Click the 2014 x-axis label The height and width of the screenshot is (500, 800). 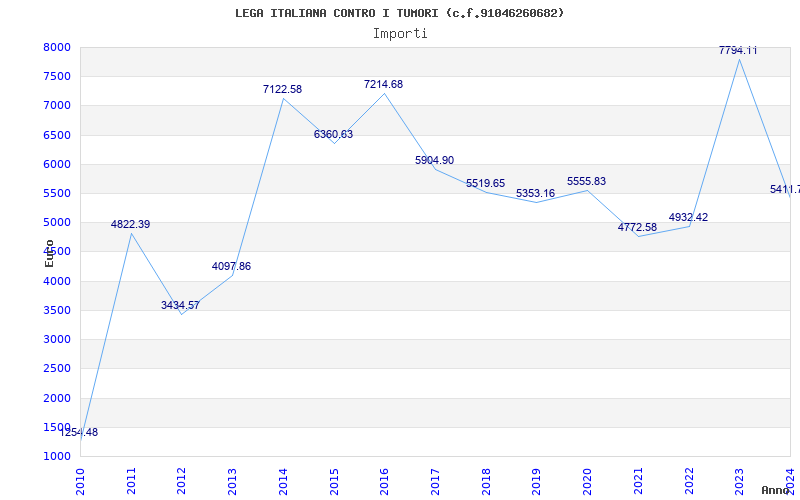coord(283,482)
